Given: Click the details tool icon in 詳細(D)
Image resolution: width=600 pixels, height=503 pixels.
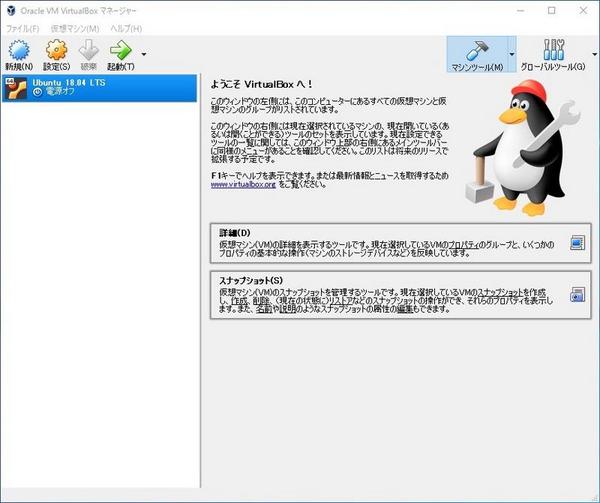Looking at the screenshot, I should pos(577,243).
